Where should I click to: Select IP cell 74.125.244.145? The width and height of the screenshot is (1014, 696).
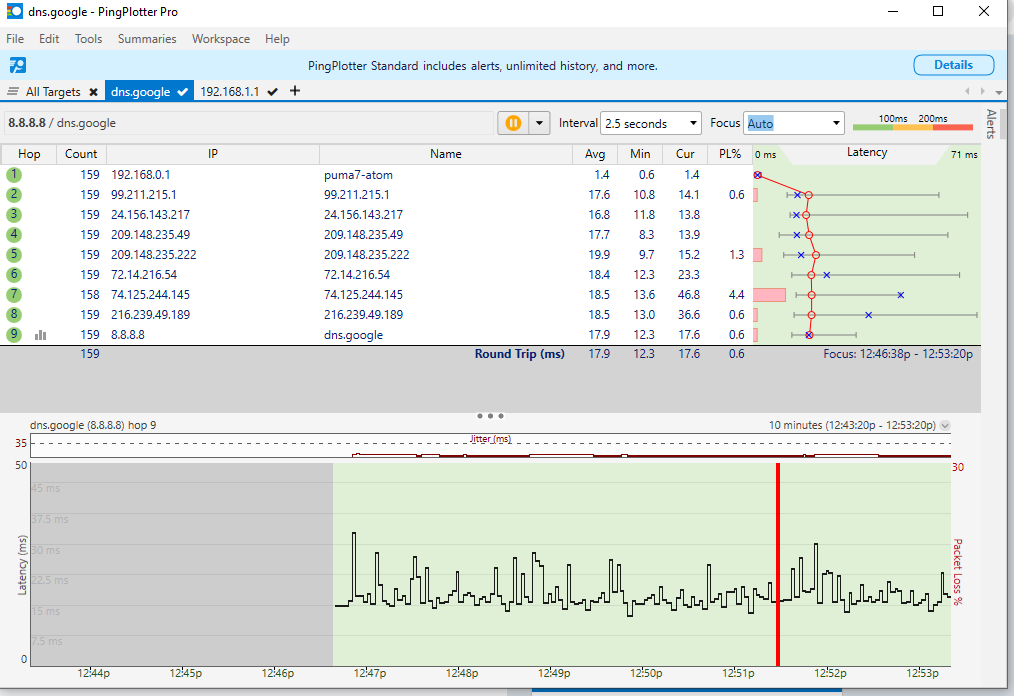click(x=151, y=295)
